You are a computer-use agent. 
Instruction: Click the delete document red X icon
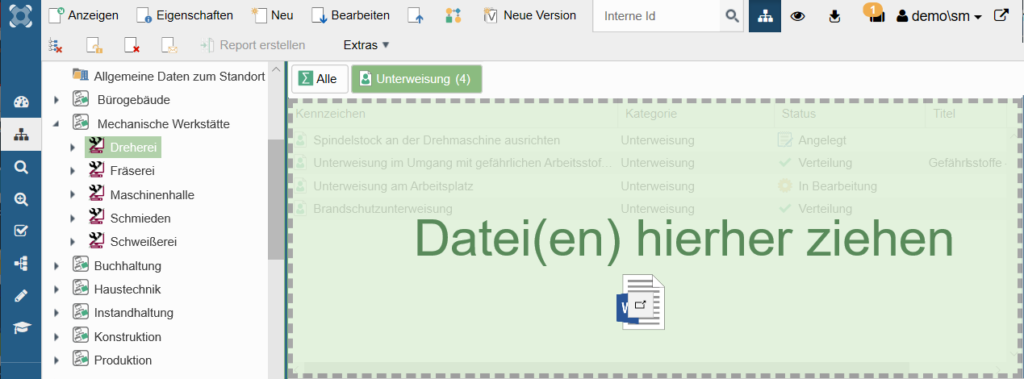133,45
